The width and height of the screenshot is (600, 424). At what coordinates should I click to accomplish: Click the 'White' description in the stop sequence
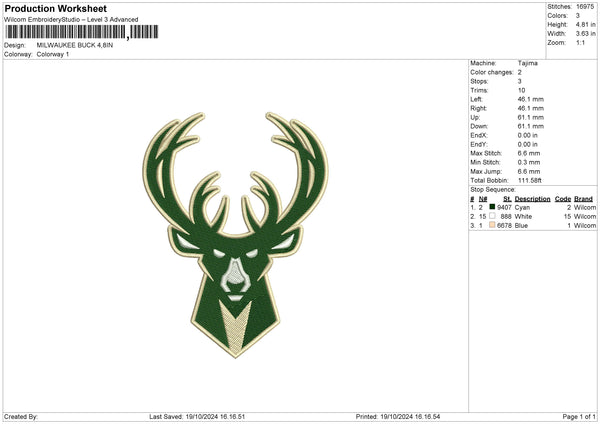coord(523,217)
